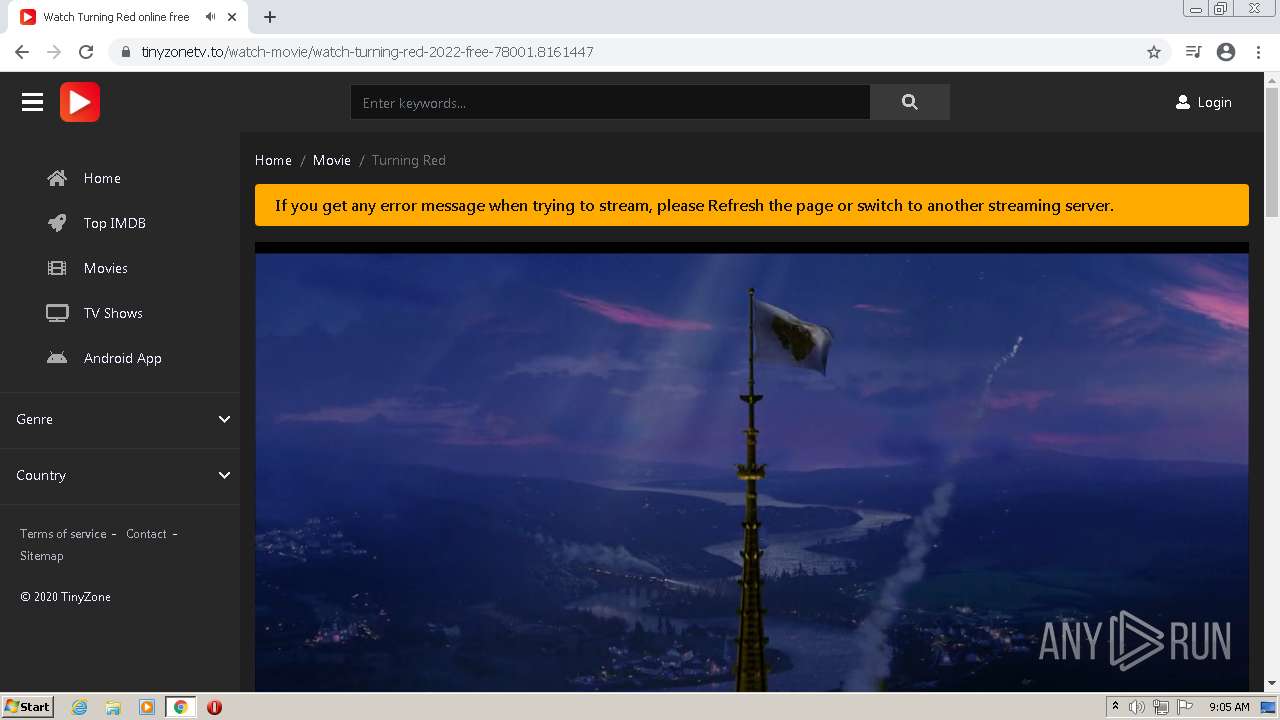Mute the tab via speaker icon
The width and height of the screenshot is (1280, 720).
point(210,17)
